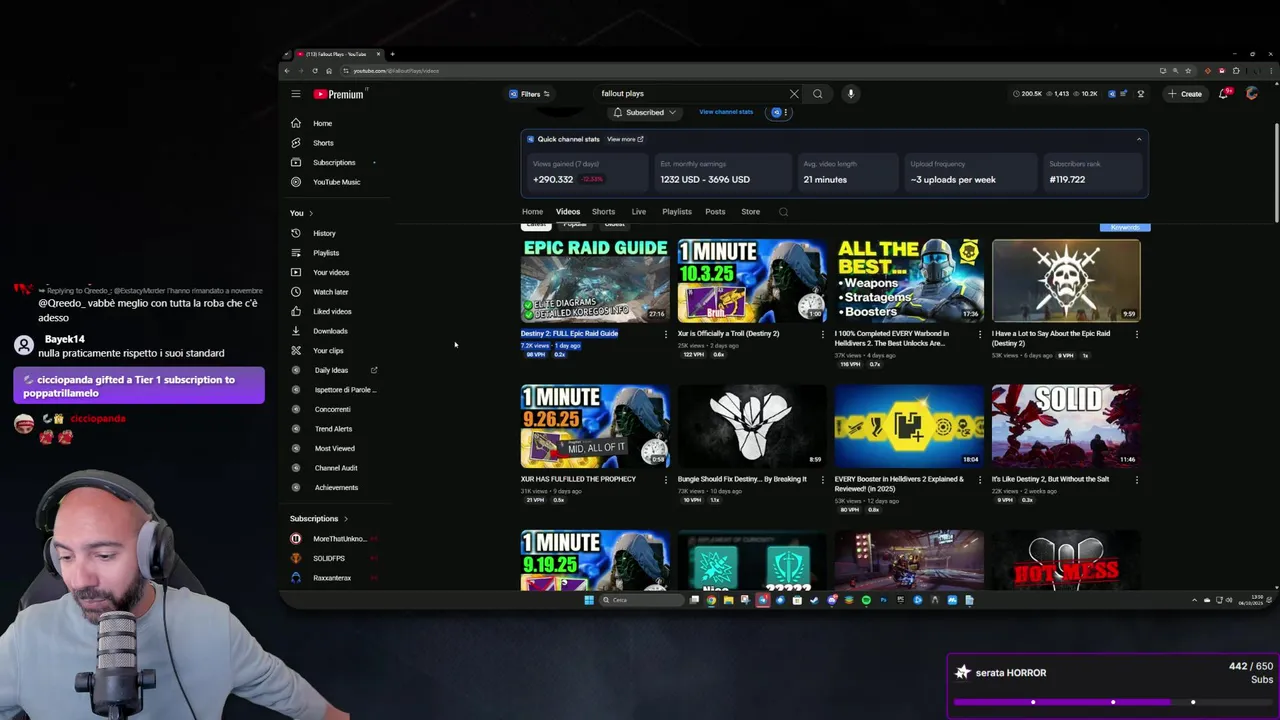Screen dimensions: 1280x720
Task: Activate voice search microphone
Action: [851, 94]
